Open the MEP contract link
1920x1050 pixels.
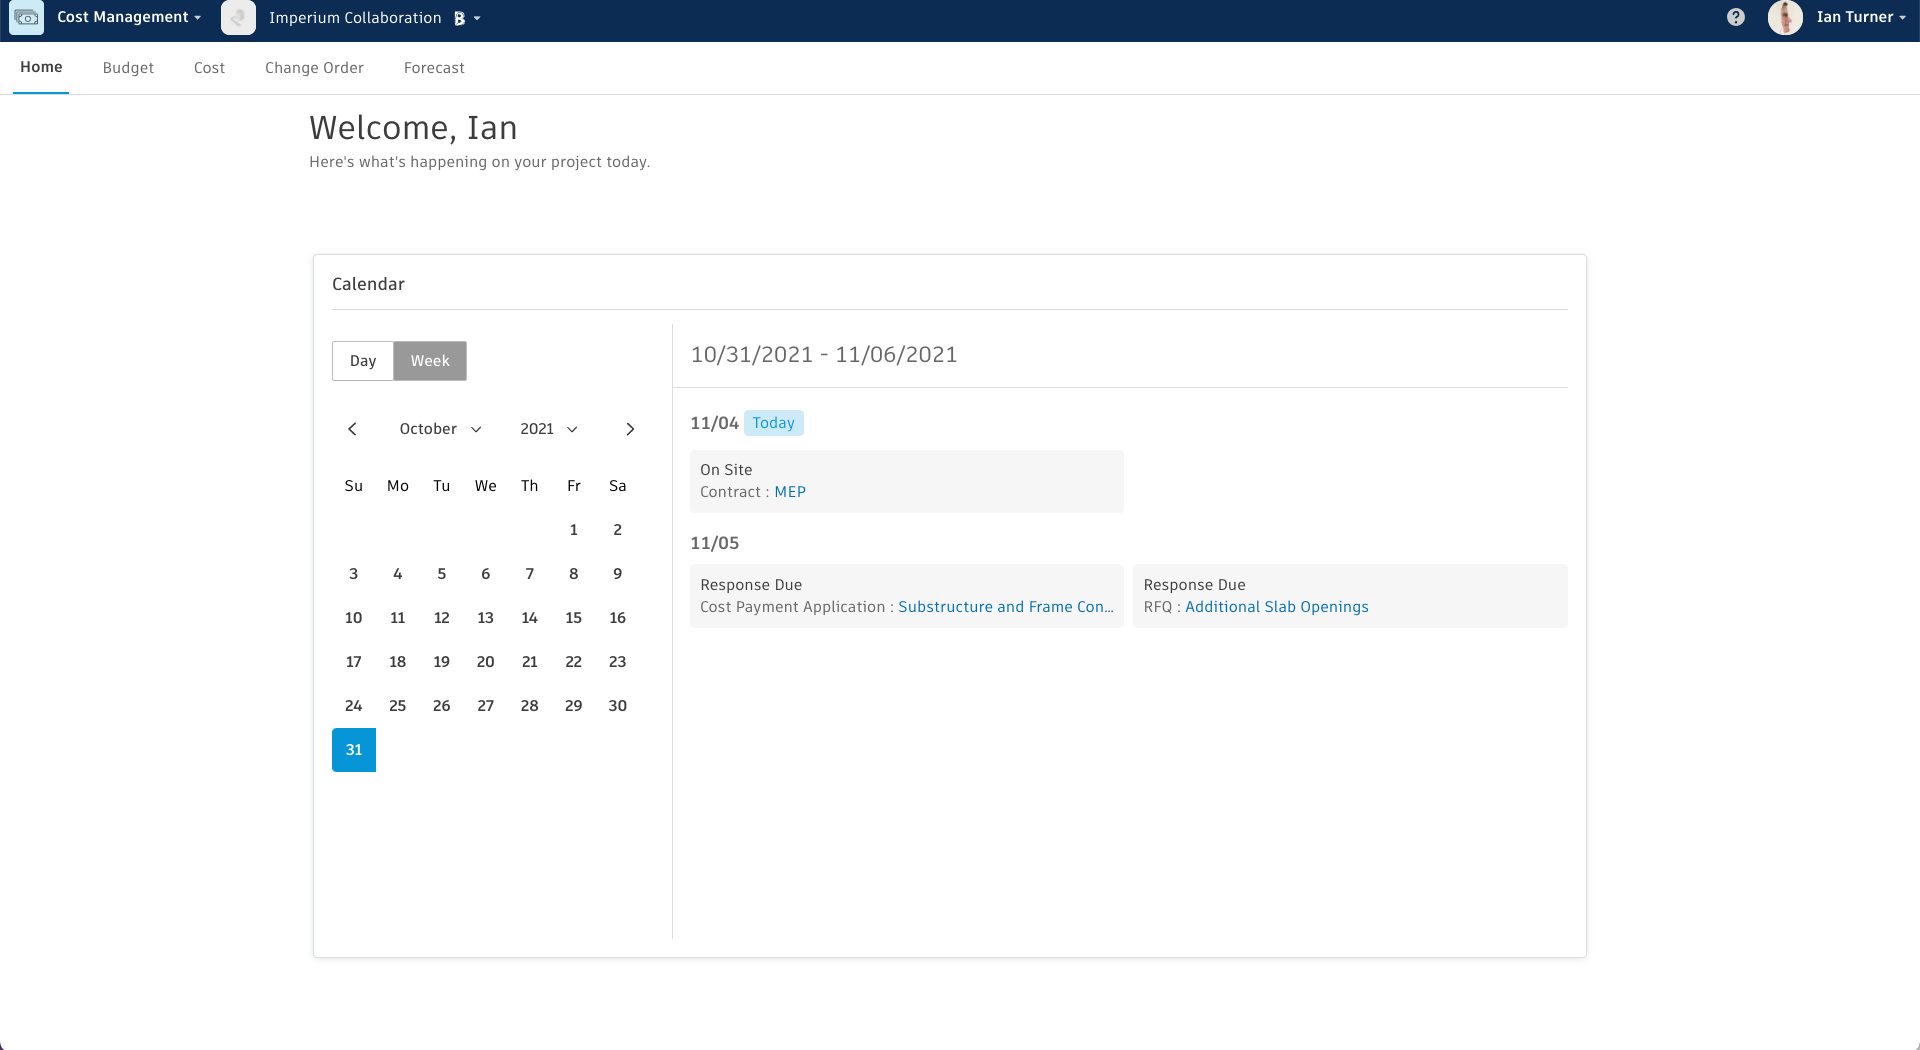coord(790,492)
